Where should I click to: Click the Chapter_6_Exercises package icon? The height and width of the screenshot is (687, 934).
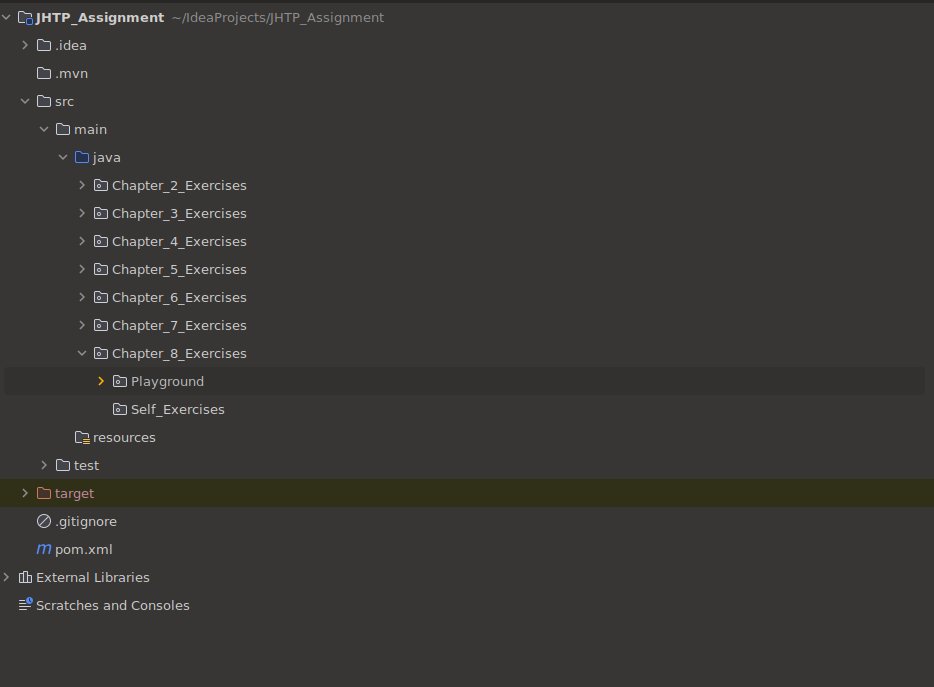click(x=101, y=297)
